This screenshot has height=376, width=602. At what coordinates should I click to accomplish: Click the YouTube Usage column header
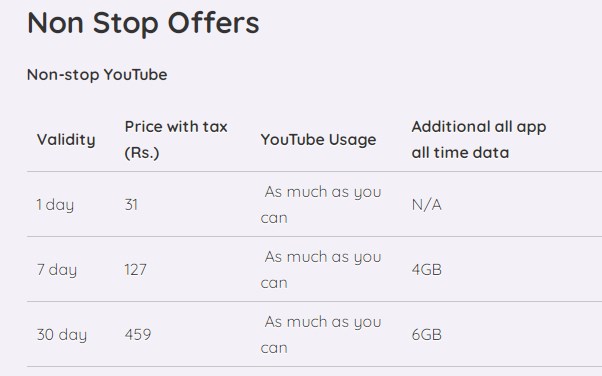(318, 139)
